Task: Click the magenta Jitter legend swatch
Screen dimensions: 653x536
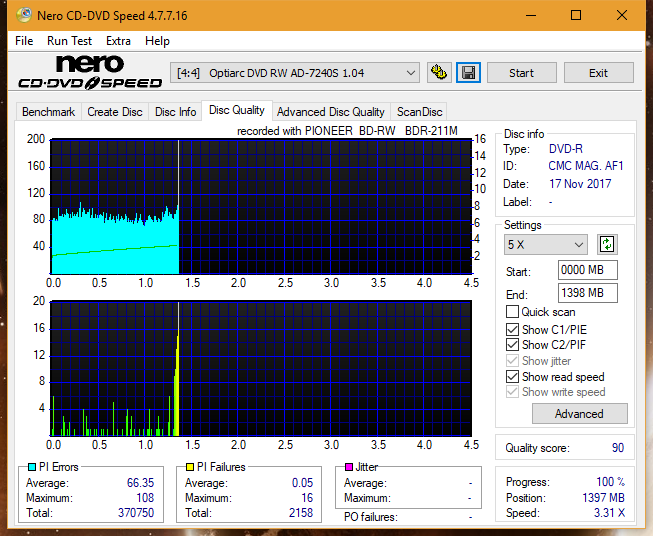Action: pyautogui.click(x=349, y=467)
